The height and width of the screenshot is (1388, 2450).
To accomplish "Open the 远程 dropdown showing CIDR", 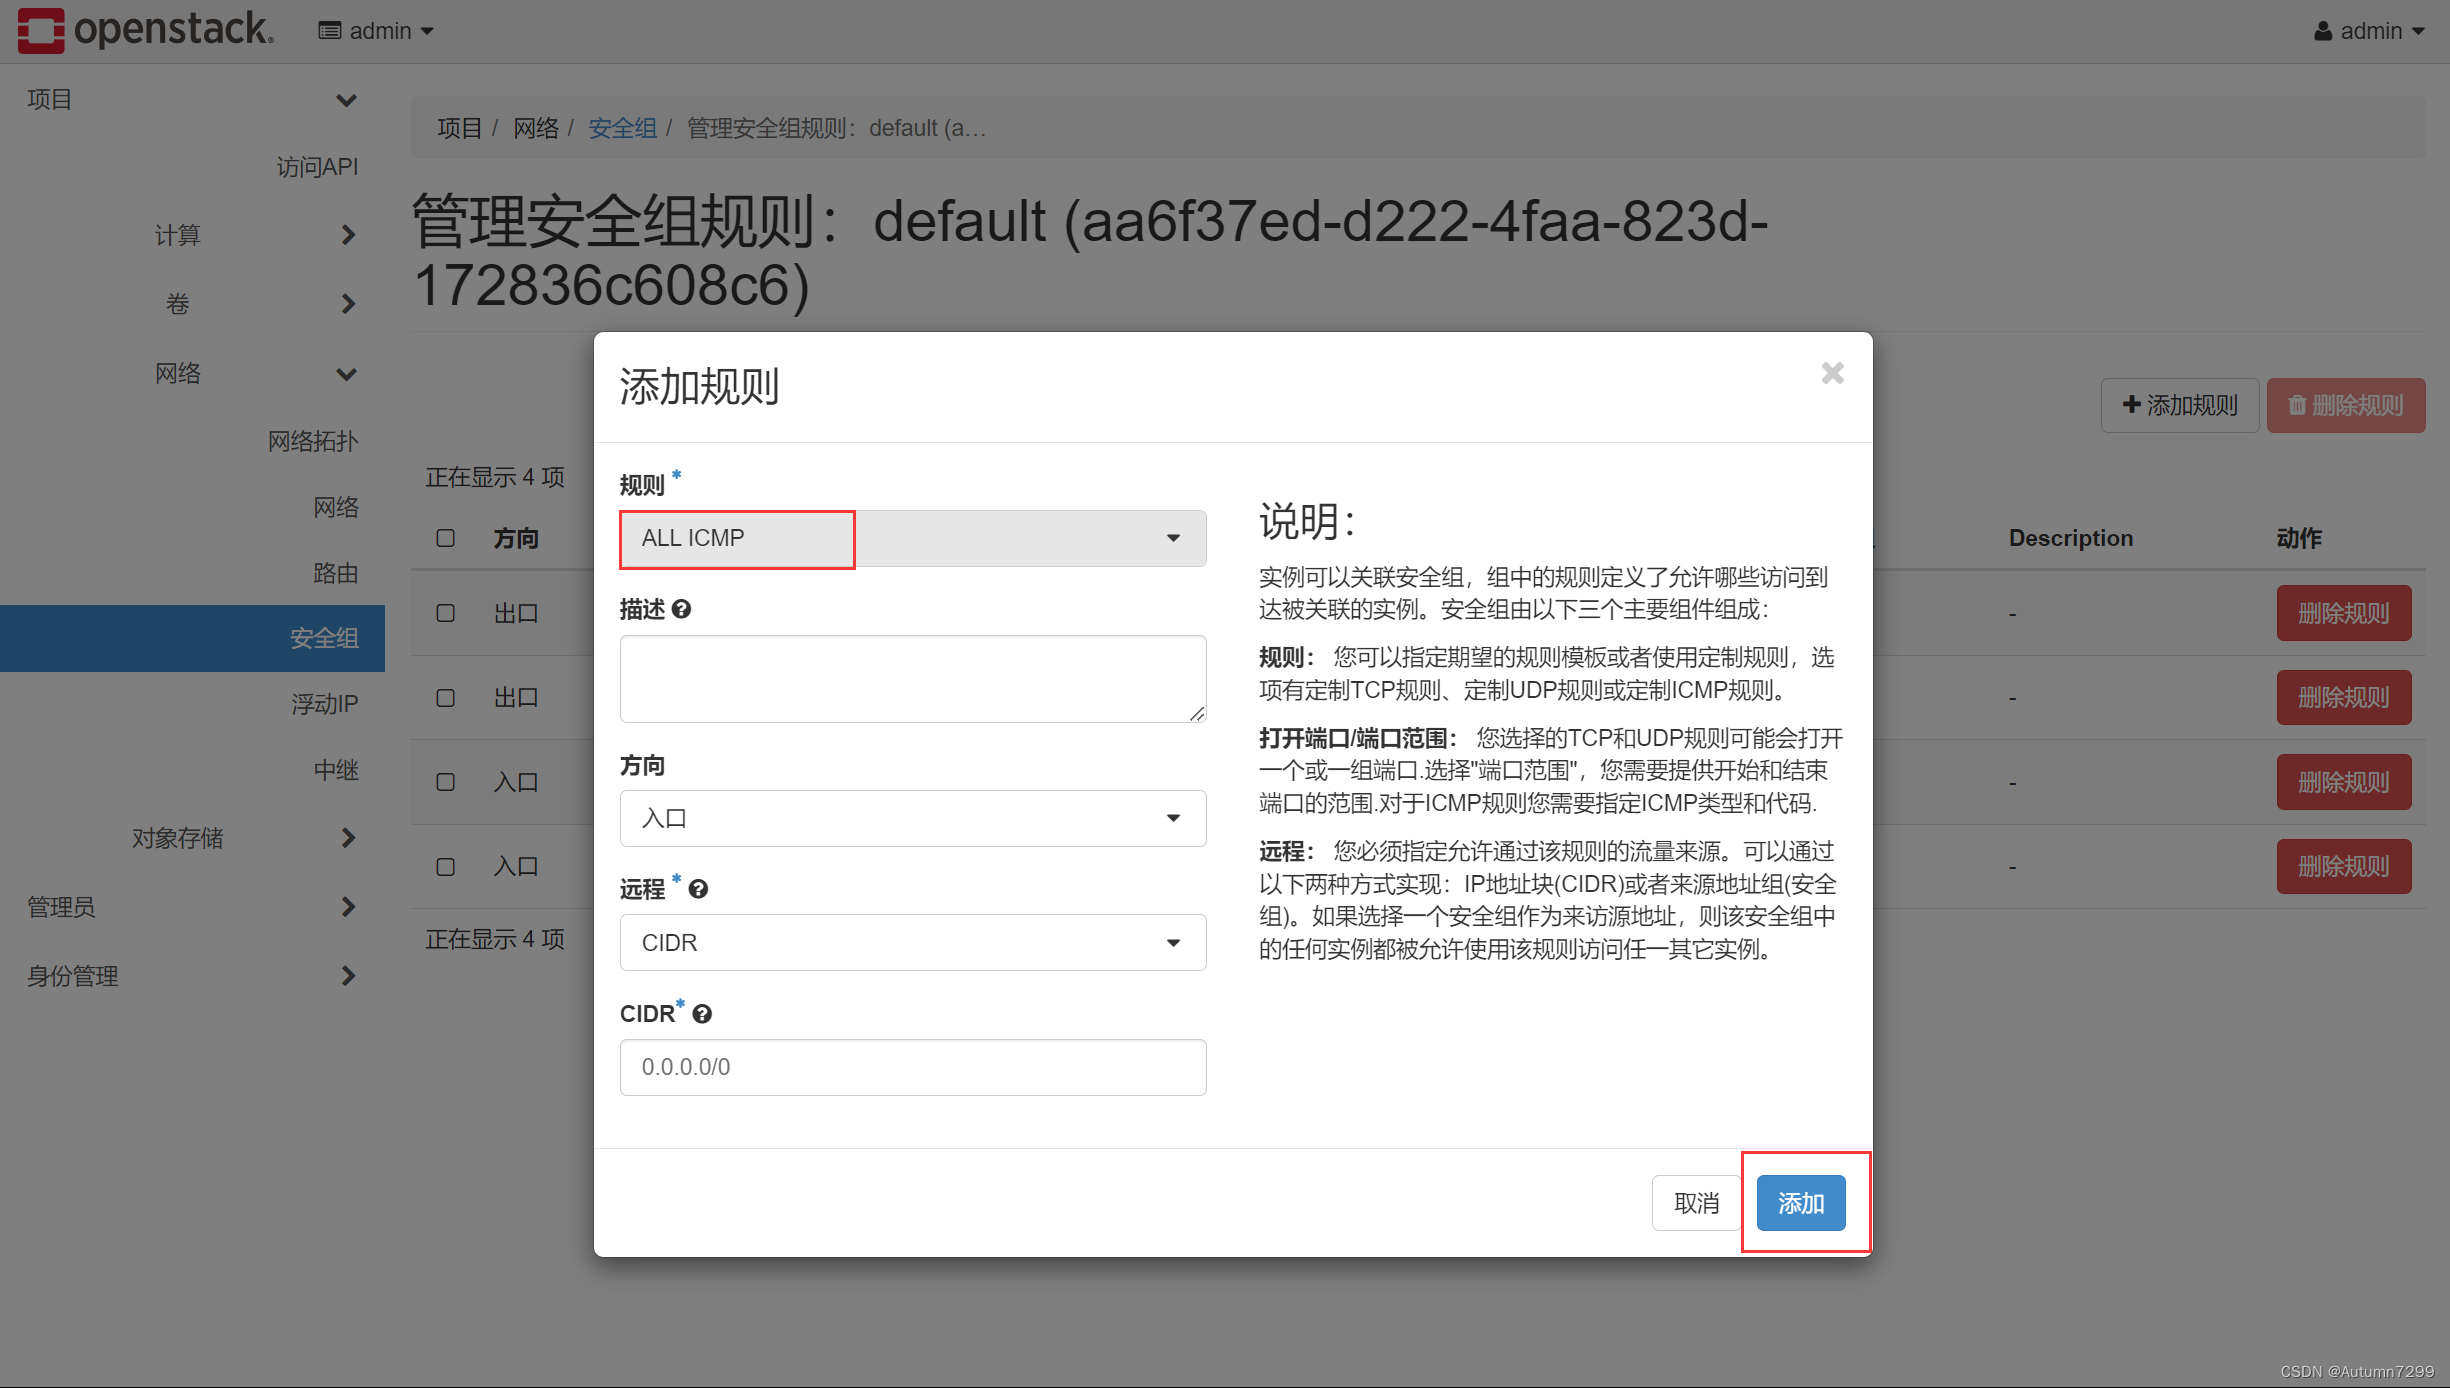I will tap(913, 943).
